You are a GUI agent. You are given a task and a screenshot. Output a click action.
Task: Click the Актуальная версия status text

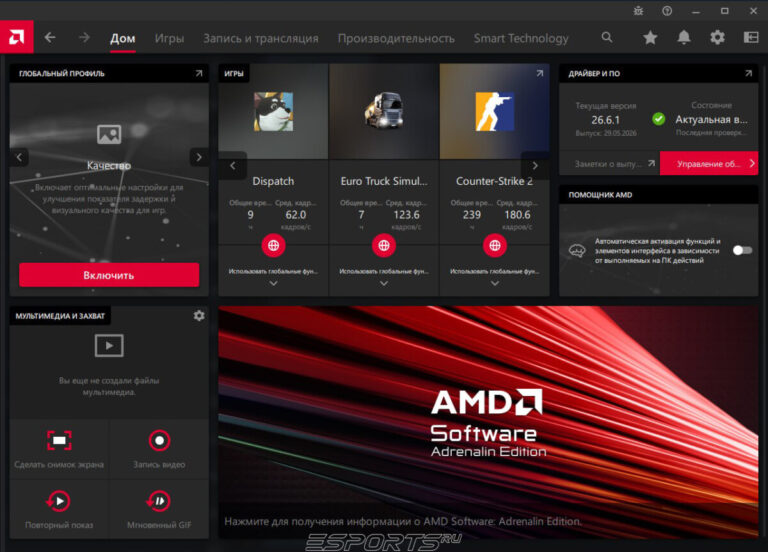[711, 120]
